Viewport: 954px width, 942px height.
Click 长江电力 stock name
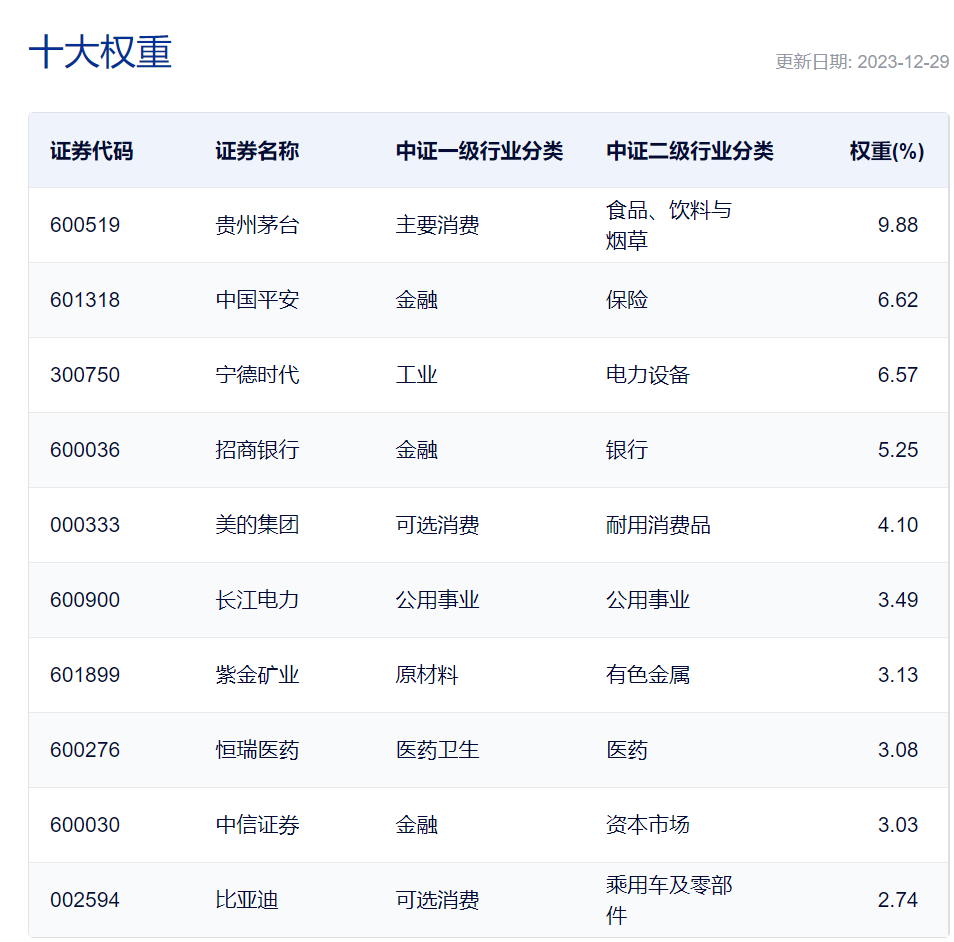tap(257, 600)
